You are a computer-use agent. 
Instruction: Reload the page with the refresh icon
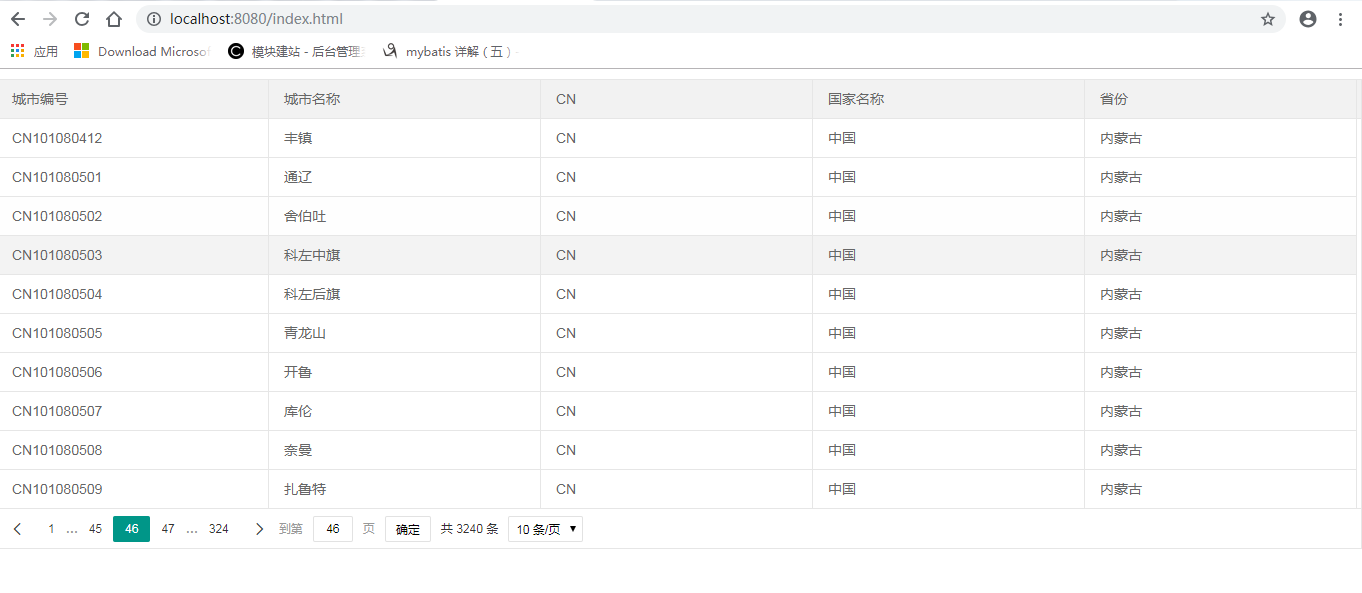point(82,19)
